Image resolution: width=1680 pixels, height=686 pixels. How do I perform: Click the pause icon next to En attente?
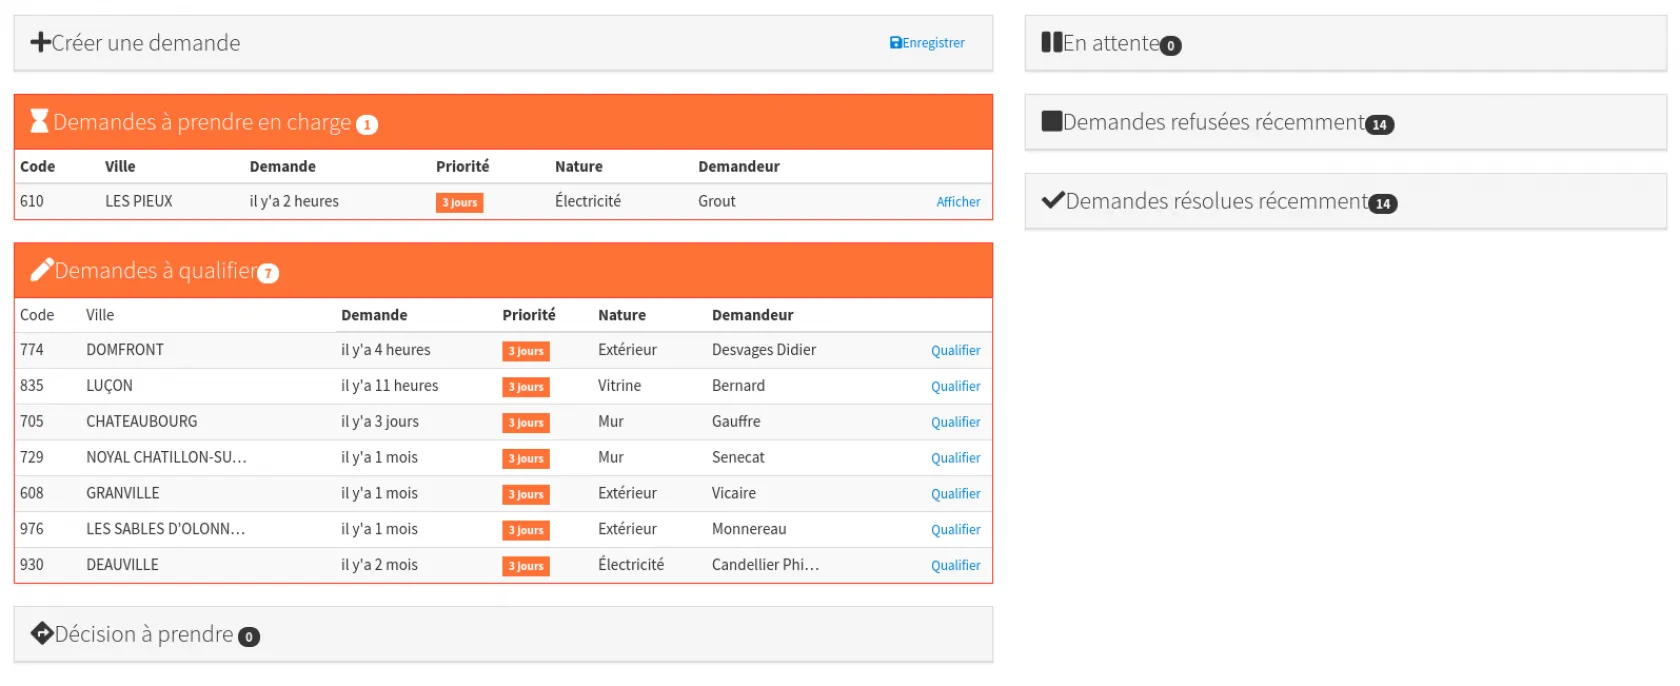(x=1051, y=42)
